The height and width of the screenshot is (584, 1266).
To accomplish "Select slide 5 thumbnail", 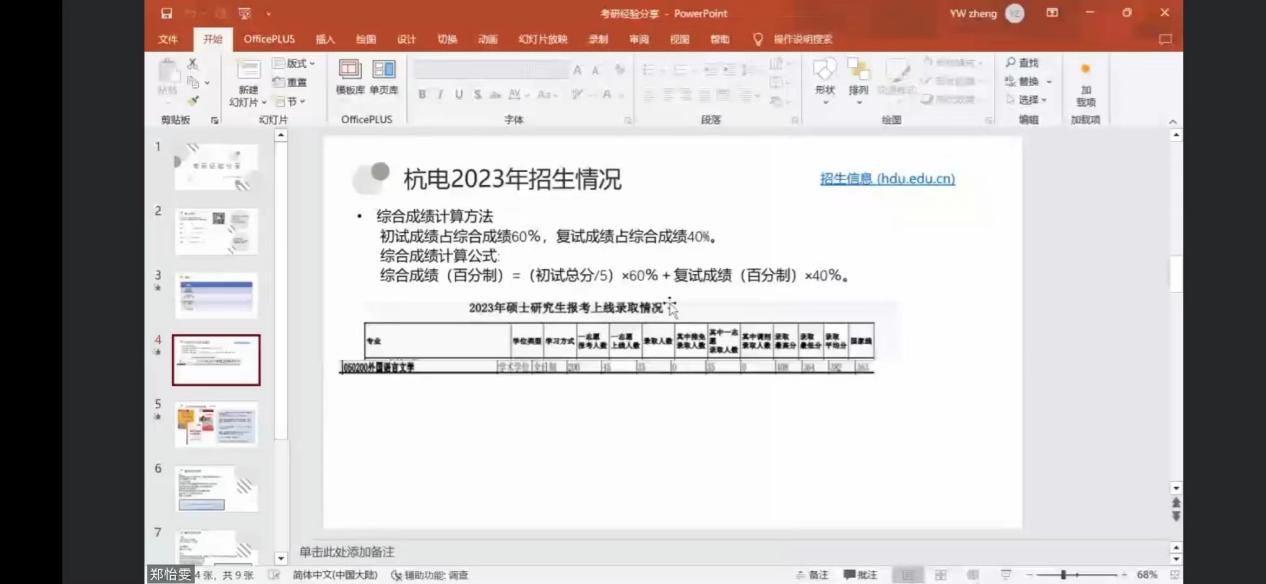I will [216, 424].
